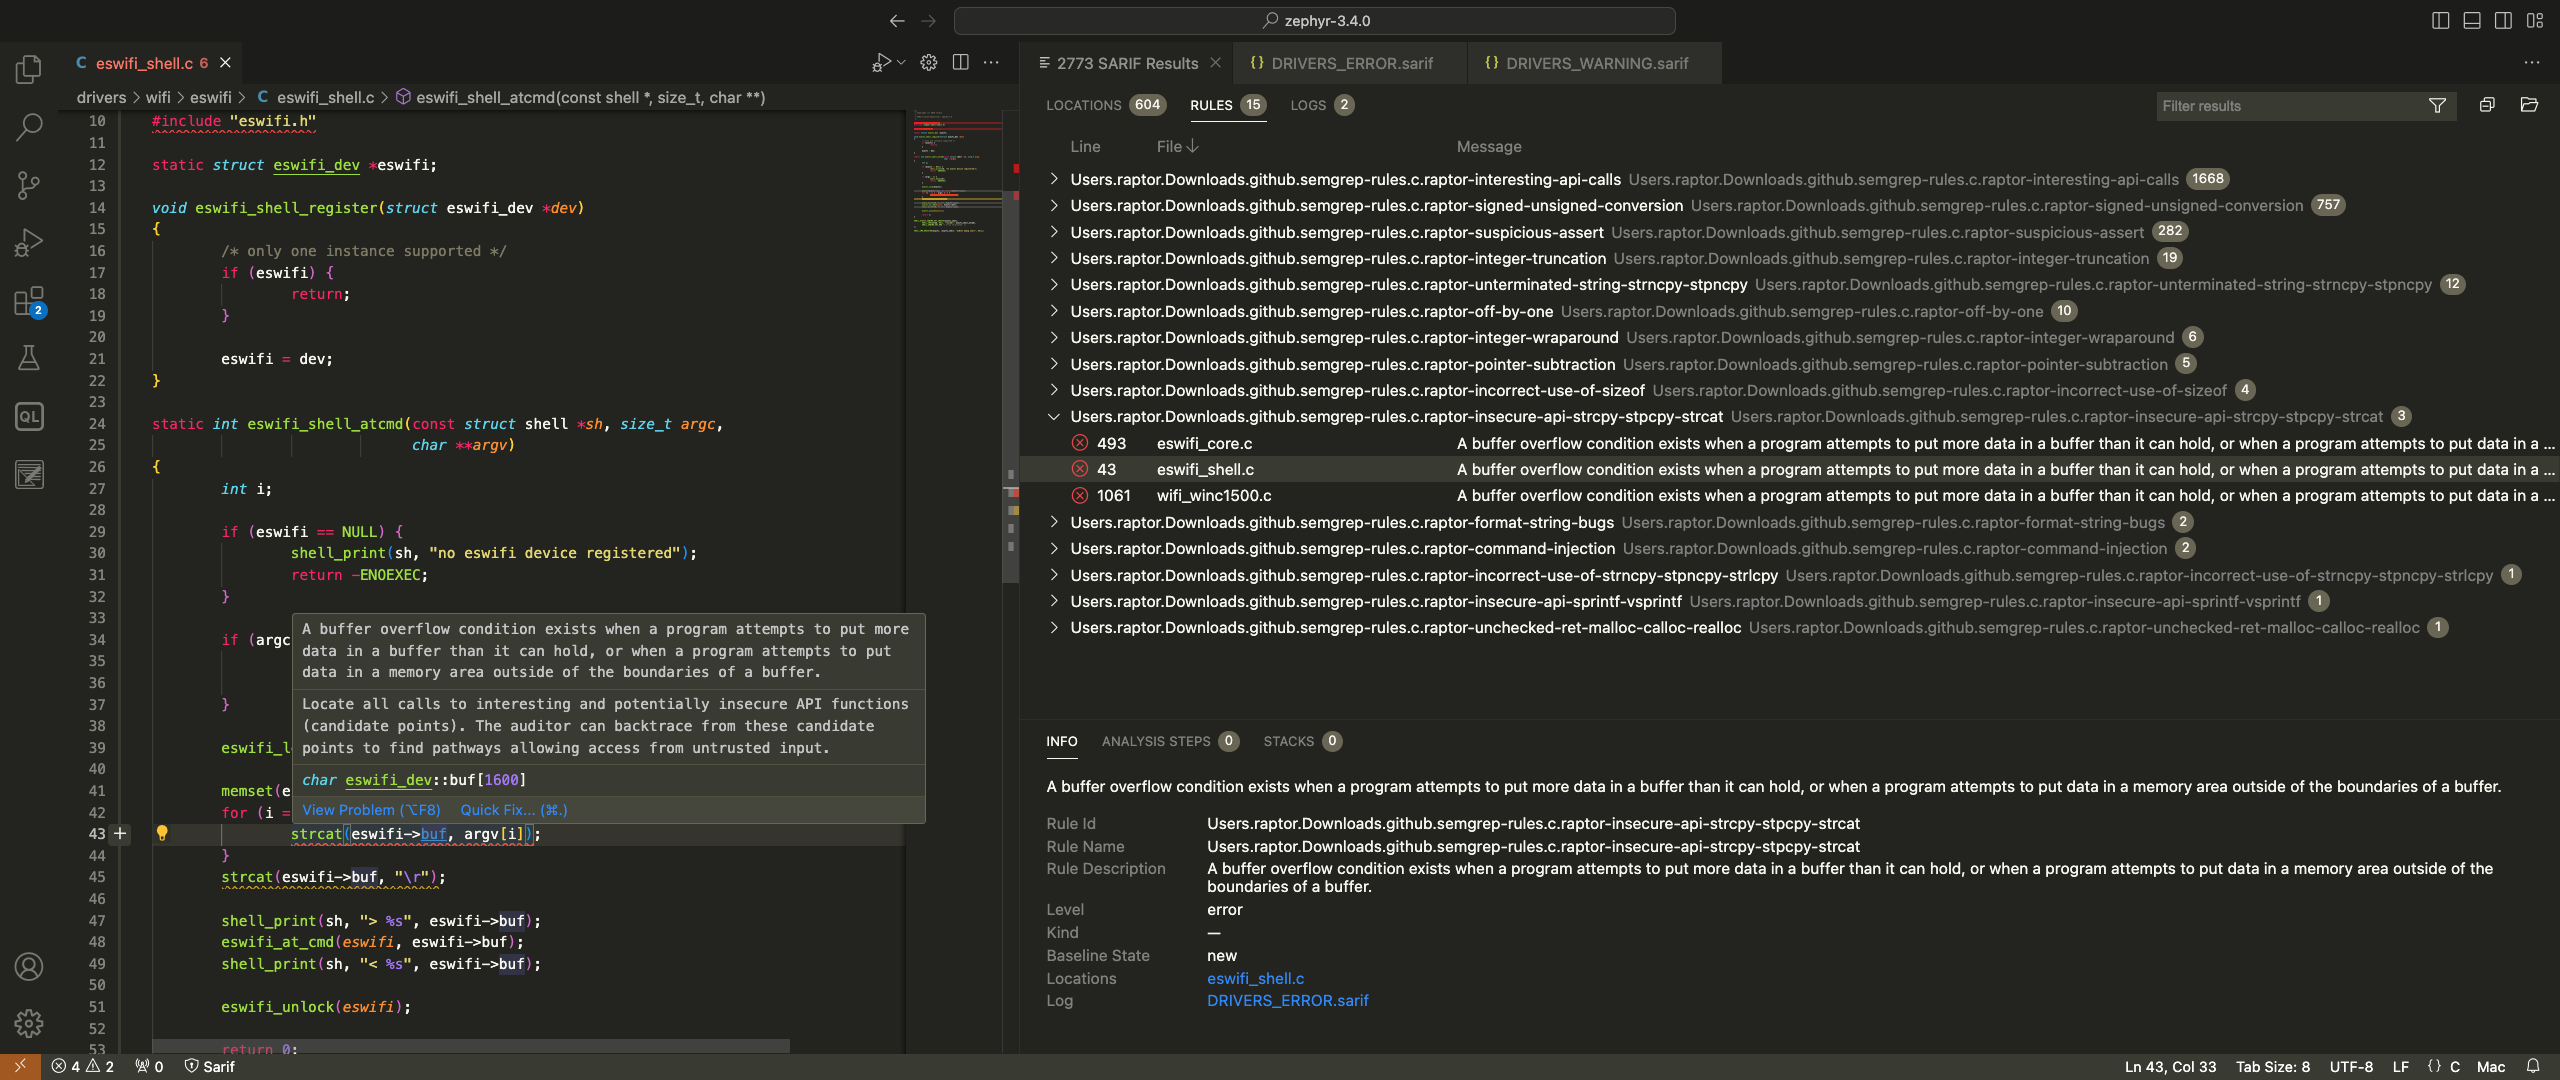Switch to the LOCATIONS tab
Viewport: 2560px width, 1080px height.
pyautogui.click(x=1083, y=105)
